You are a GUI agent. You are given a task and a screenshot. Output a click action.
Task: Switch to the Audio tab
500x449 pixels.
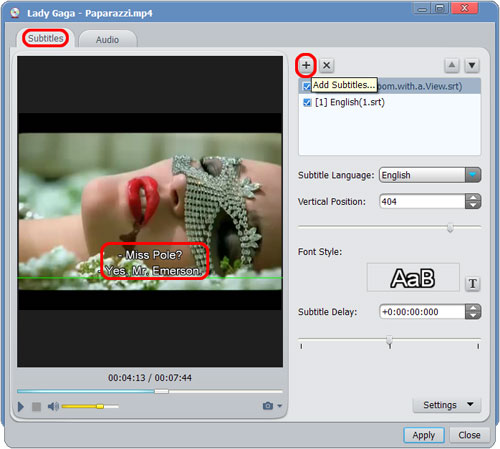107,39
